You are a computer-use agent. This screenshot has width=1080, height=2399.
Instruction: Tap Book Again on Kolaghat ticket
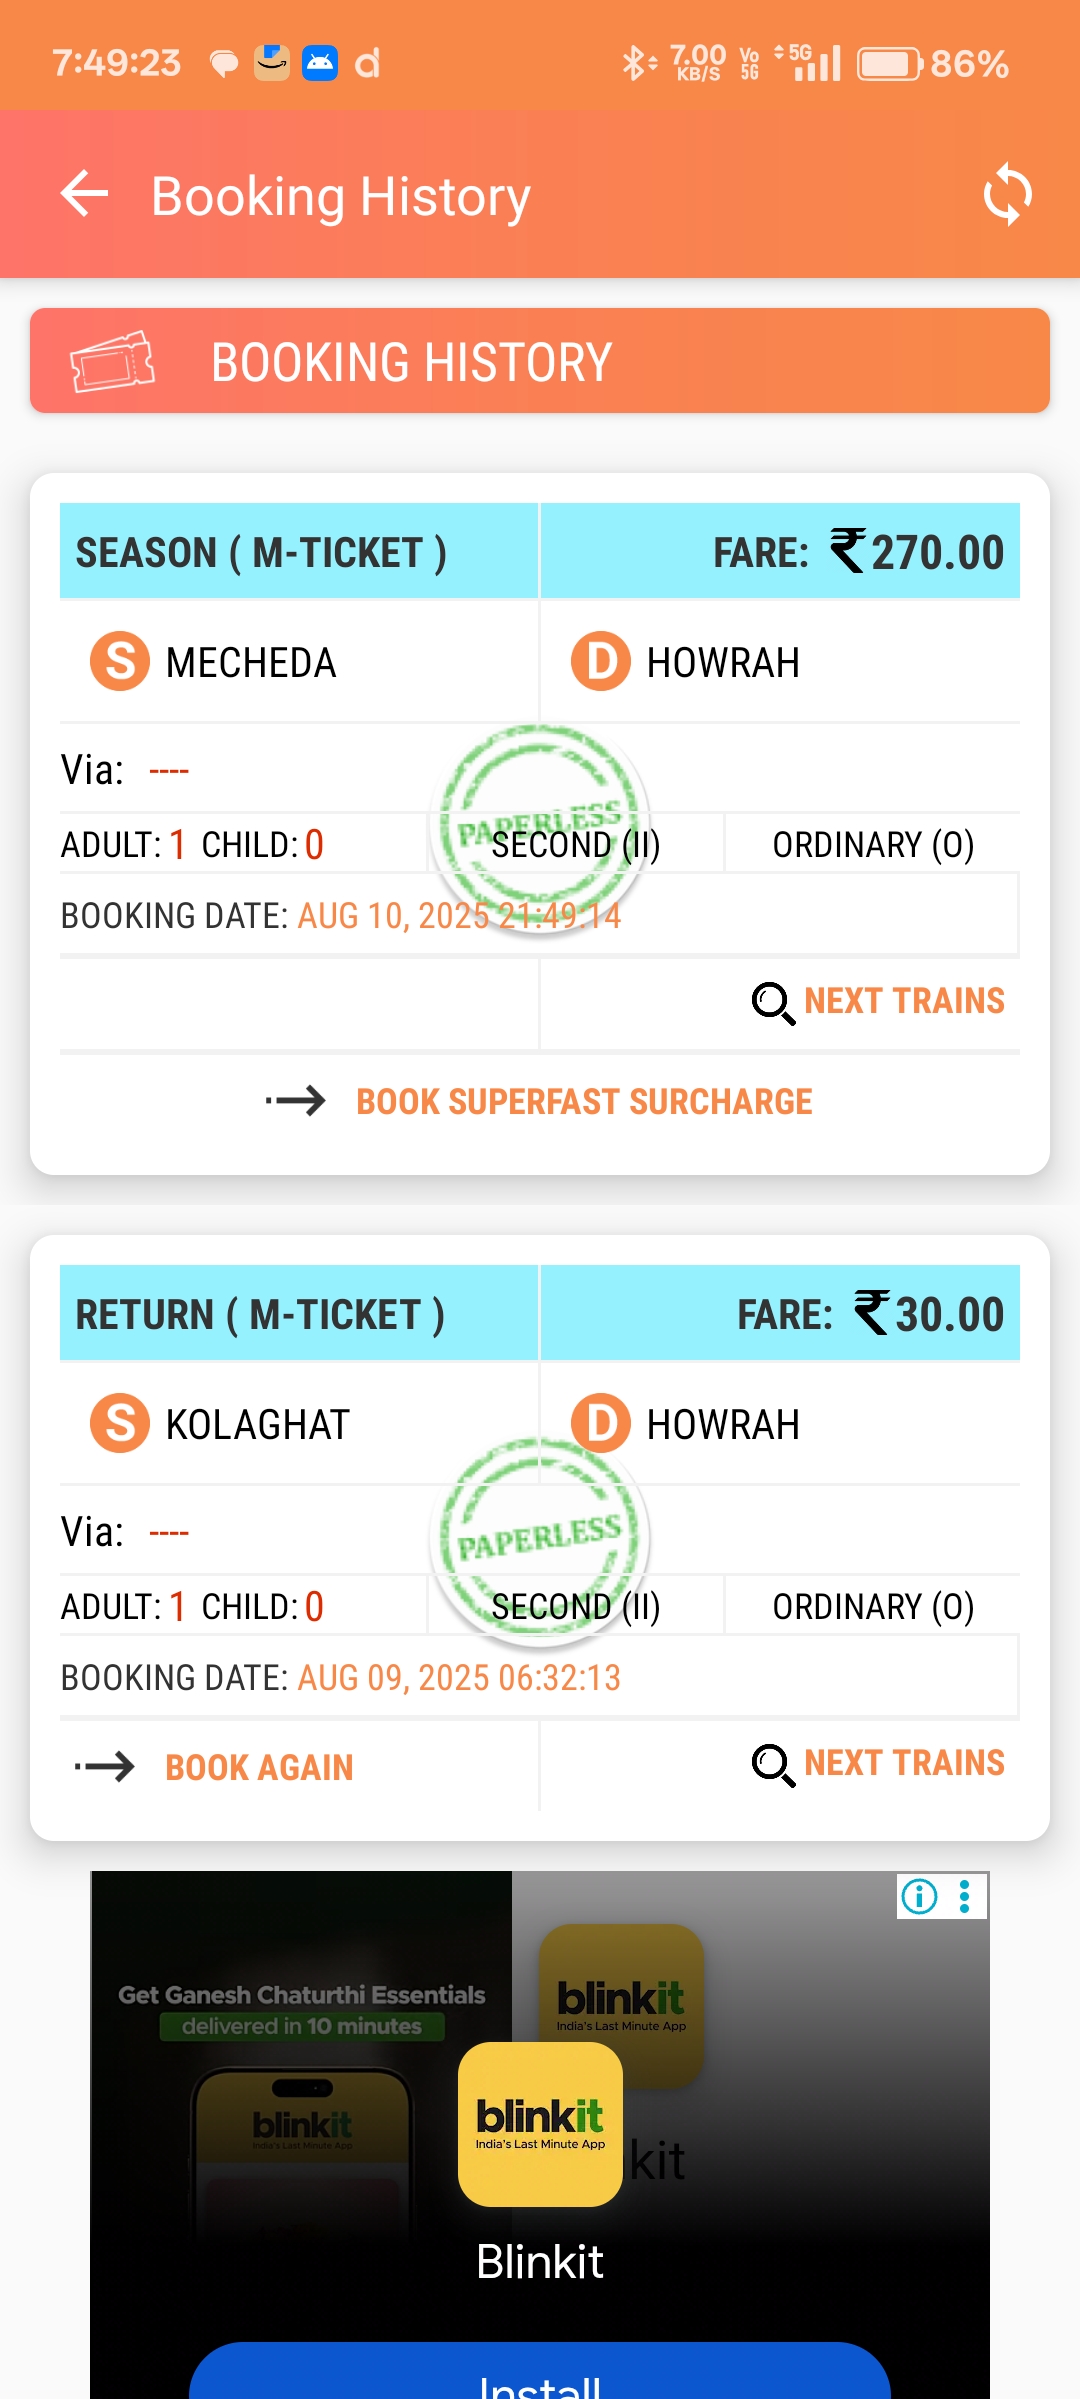tap(259, 1767)
